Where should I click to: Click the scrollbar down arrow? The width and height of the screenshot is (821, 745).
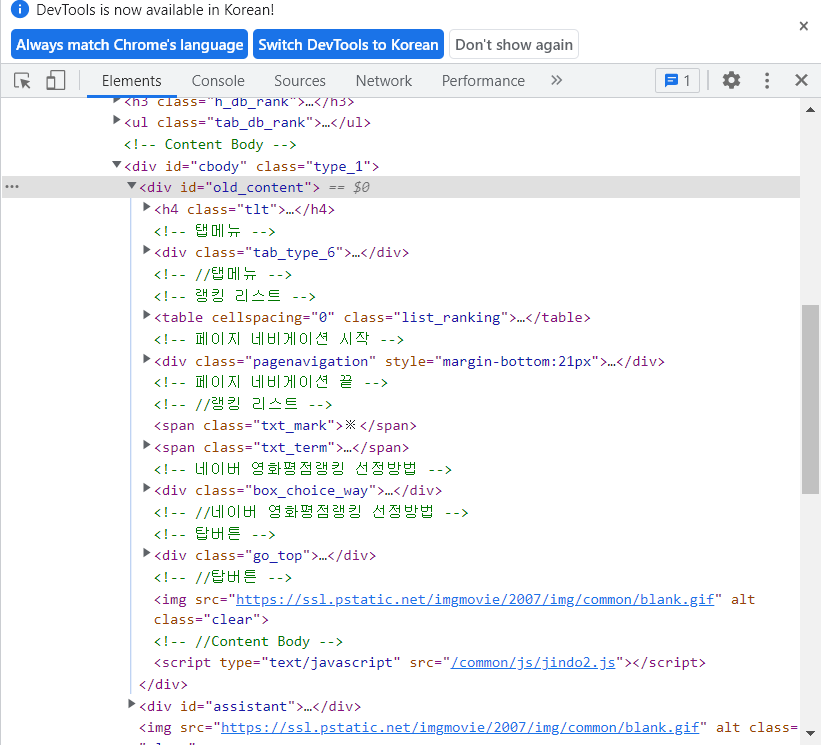pyautogui.click(x=810, y=733)
